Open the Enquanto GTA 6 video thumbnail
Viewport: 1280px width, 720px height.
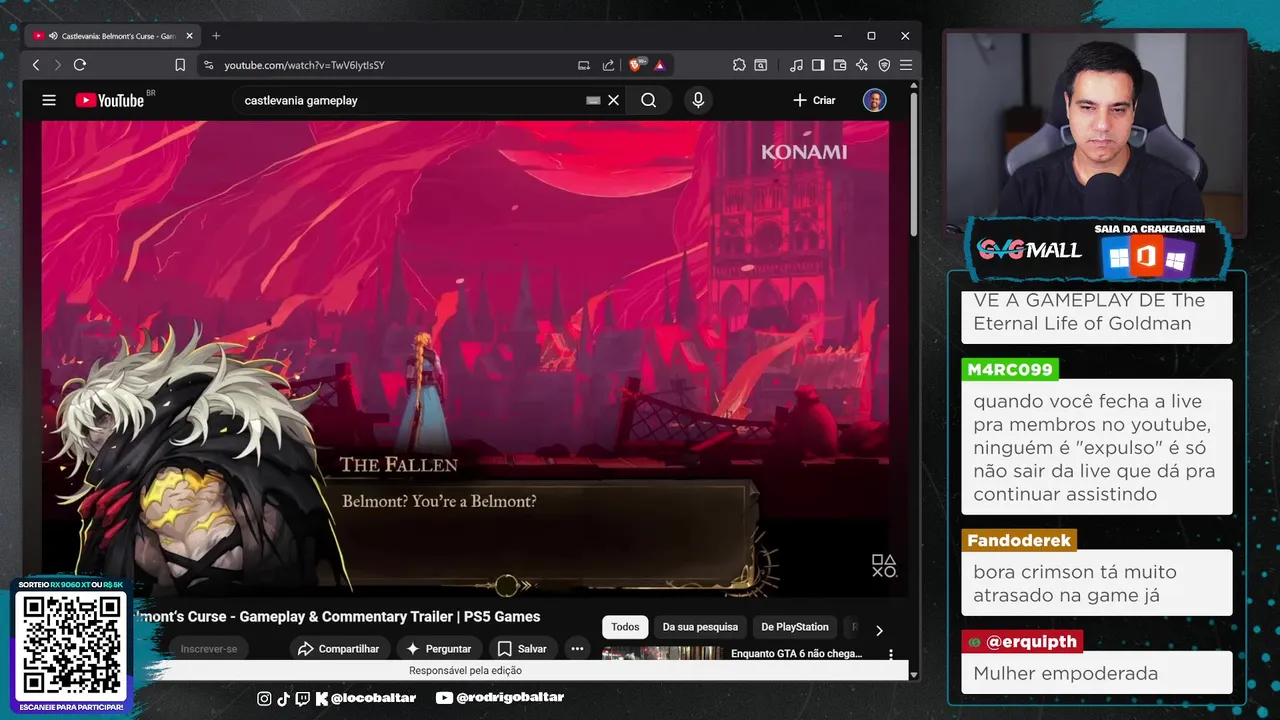click(663, 653)
